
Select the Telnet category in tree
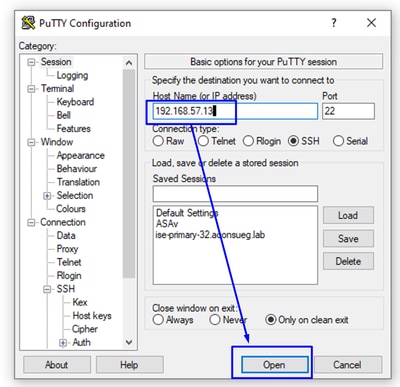pyautogui.click(x=69, y=262)
